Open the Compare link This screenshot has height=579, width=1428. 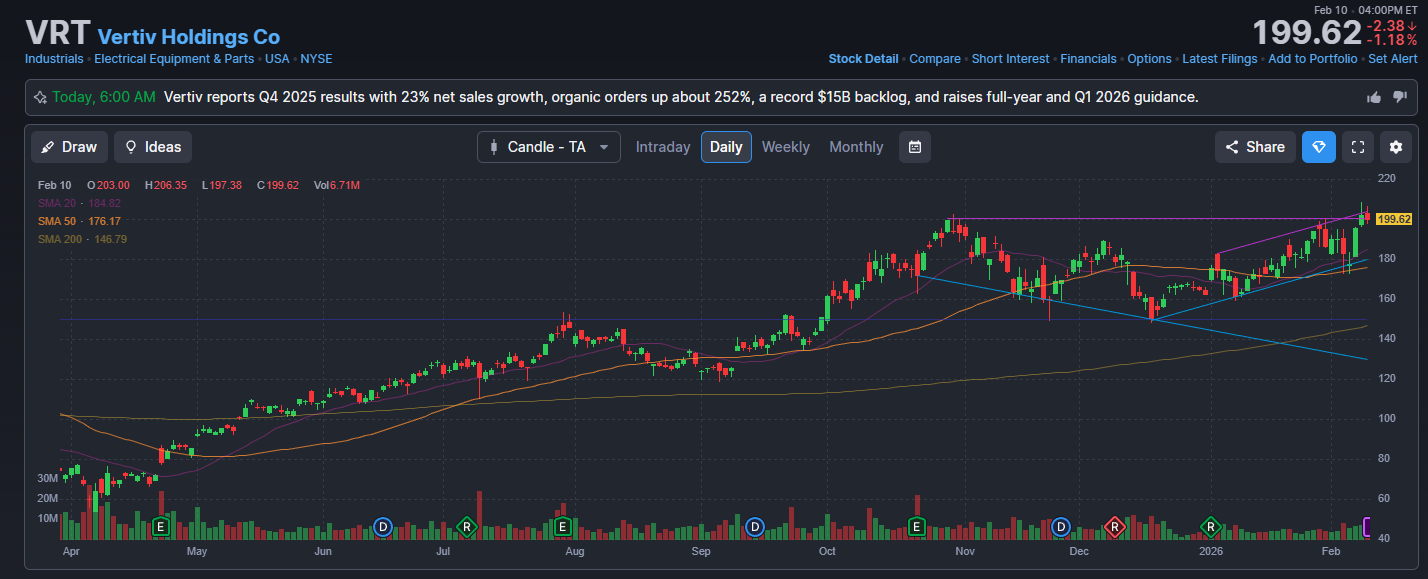coord(935,59)
